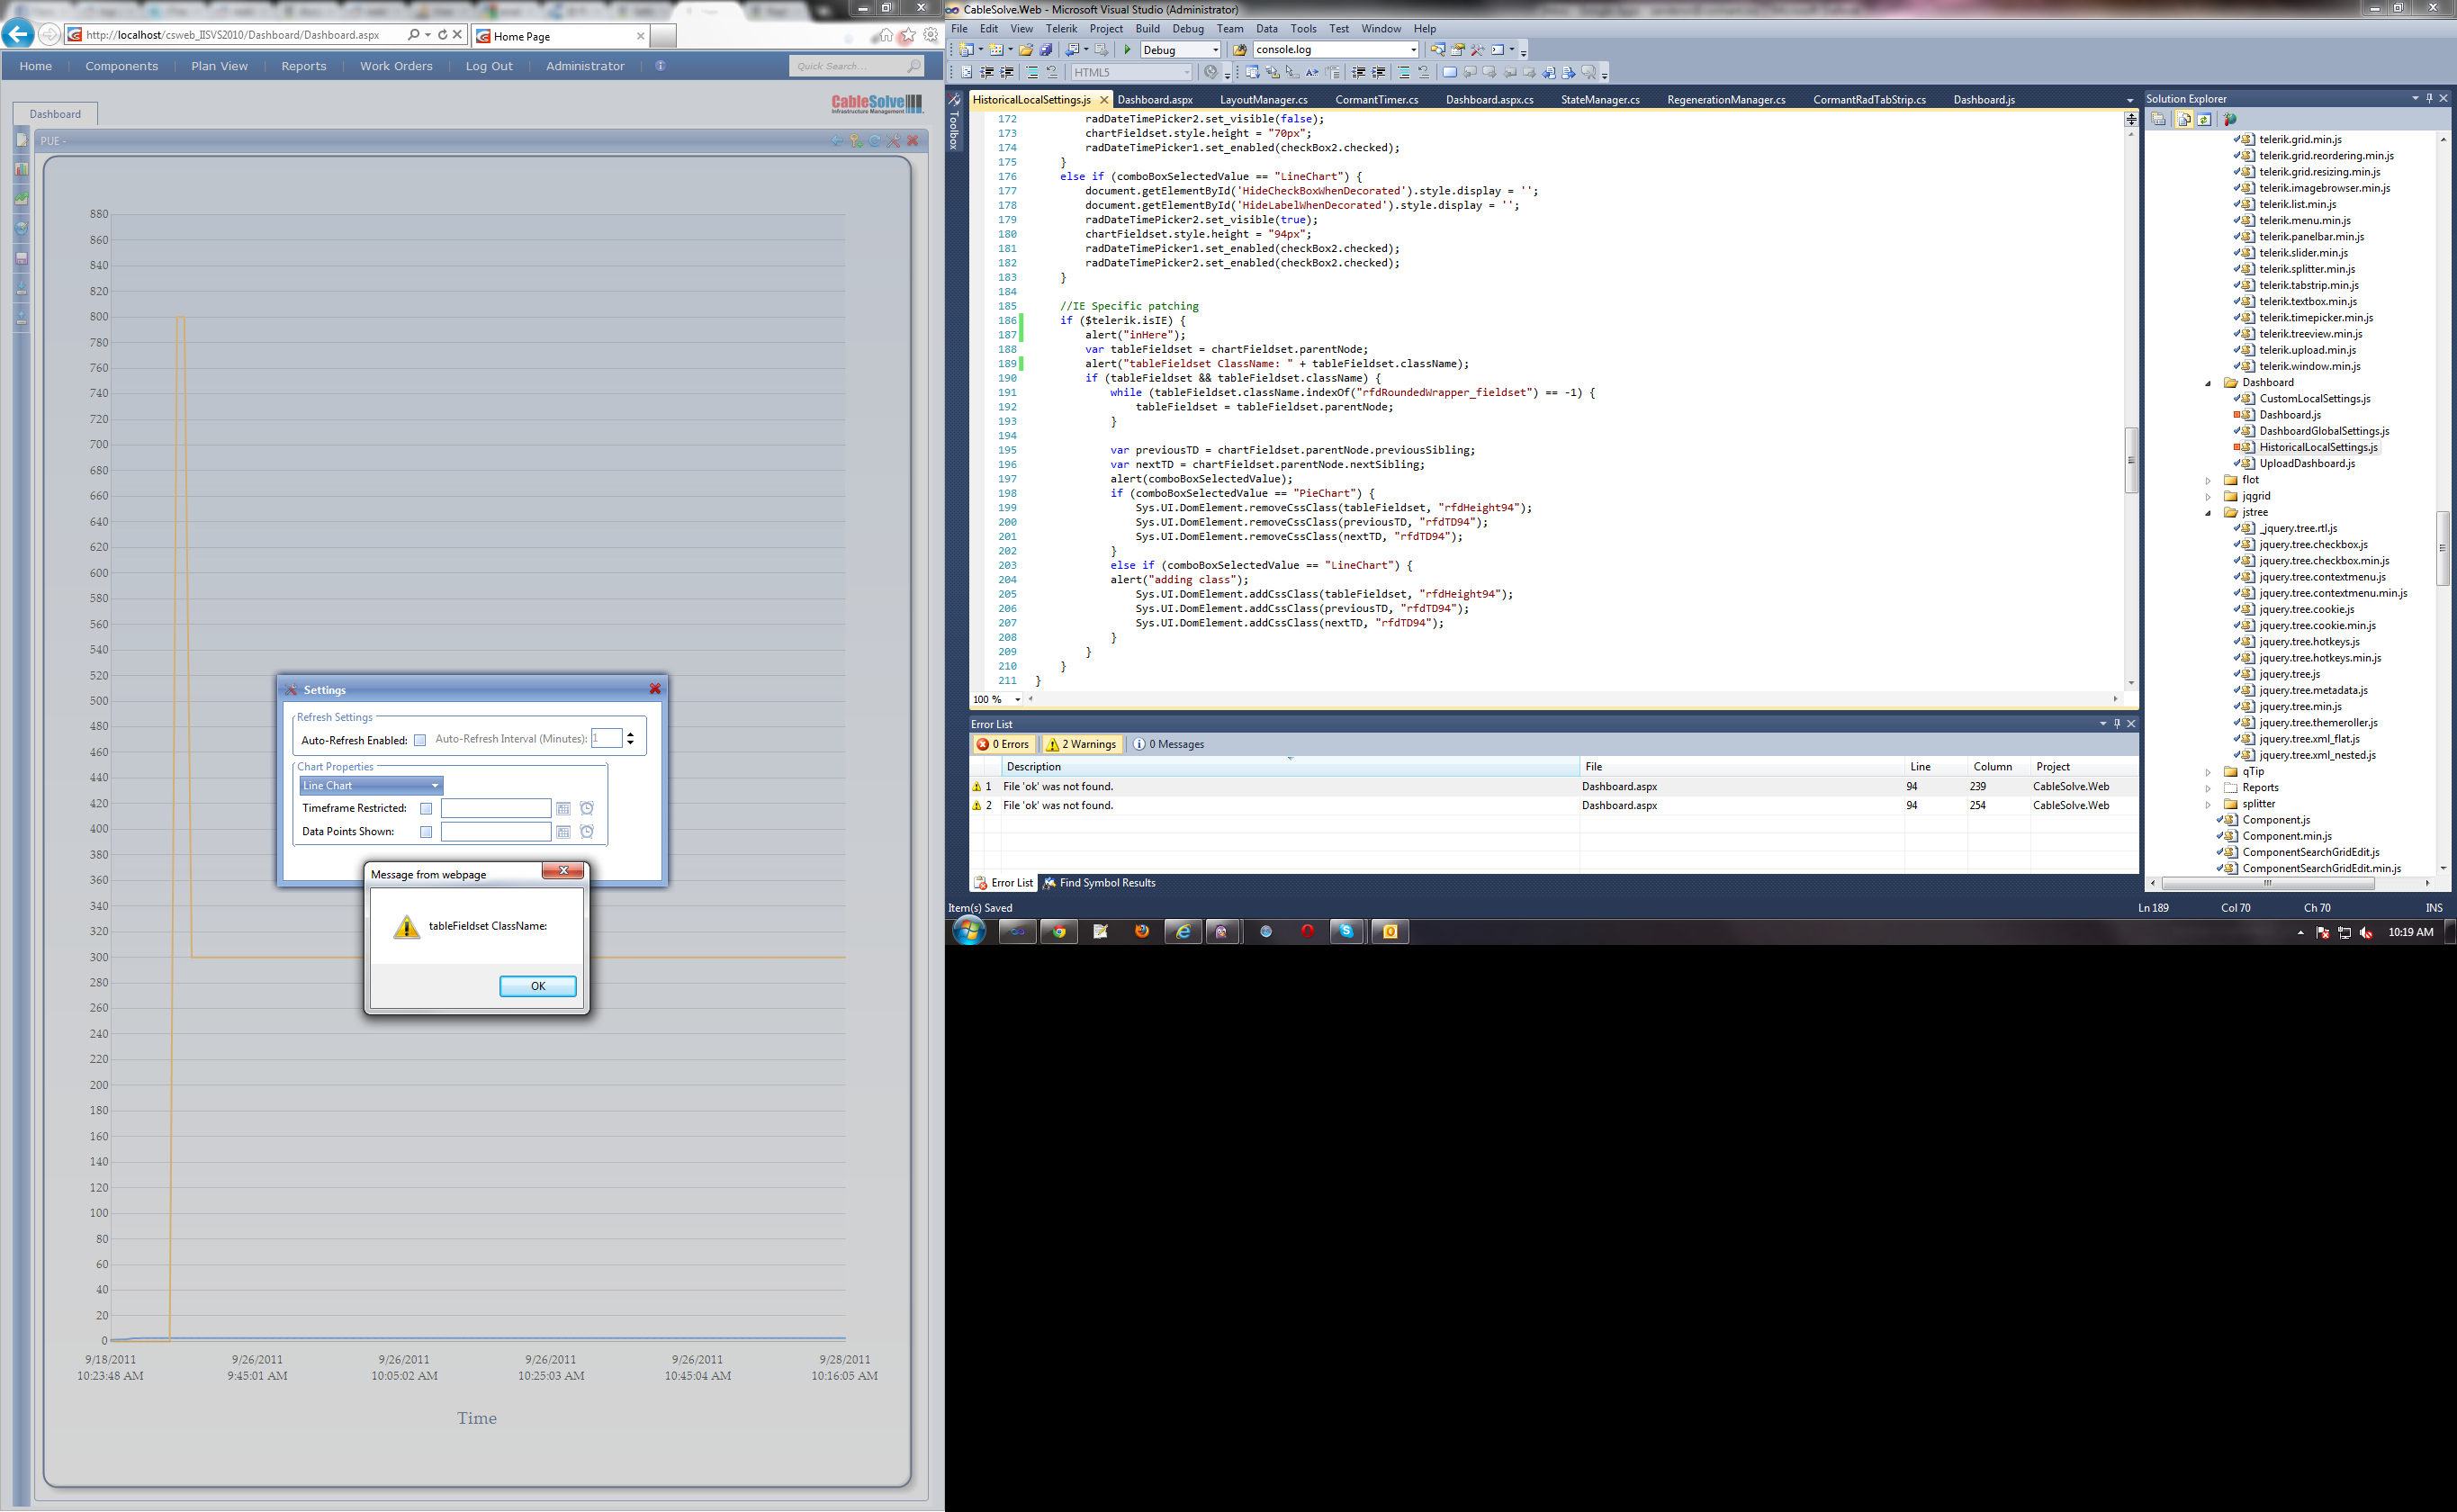Toggle the Auto-Refresh Enabled checkbox

(x=420, y=740)
